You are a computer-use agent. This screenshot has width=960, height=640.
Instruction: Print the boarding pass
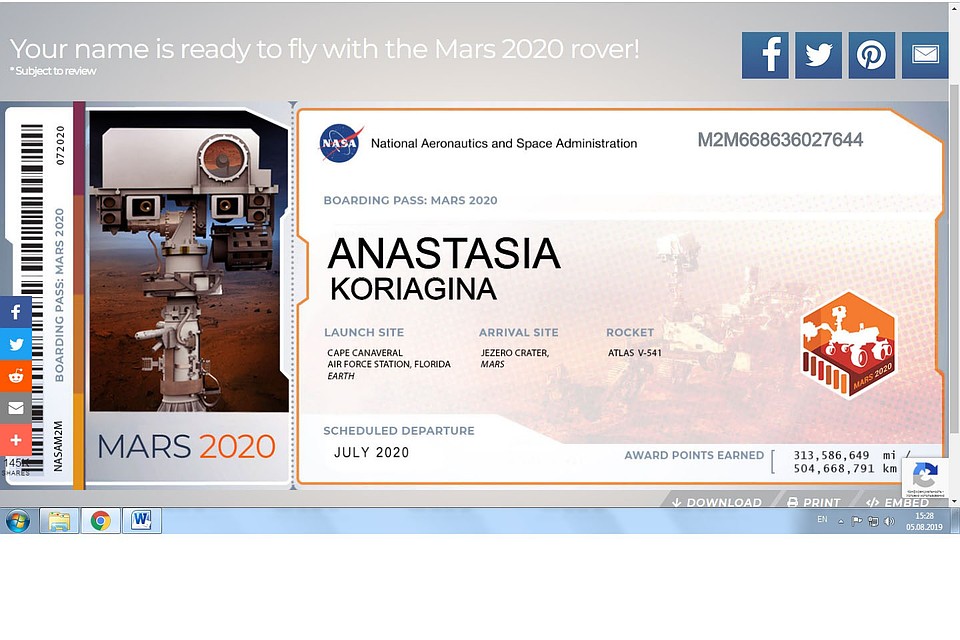point(814,502)
